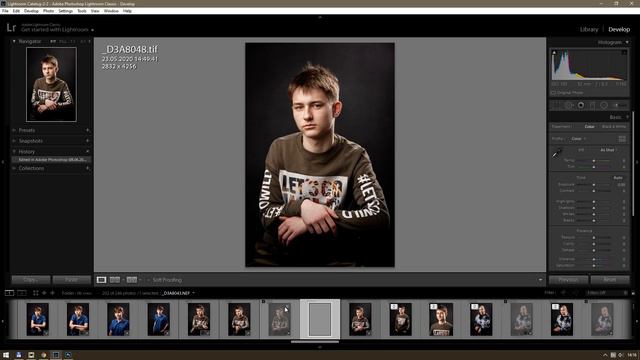The image size is (640, 360).
Task: Select first blue-shirt filmstrip thumbnail
Action: (38, 319)
